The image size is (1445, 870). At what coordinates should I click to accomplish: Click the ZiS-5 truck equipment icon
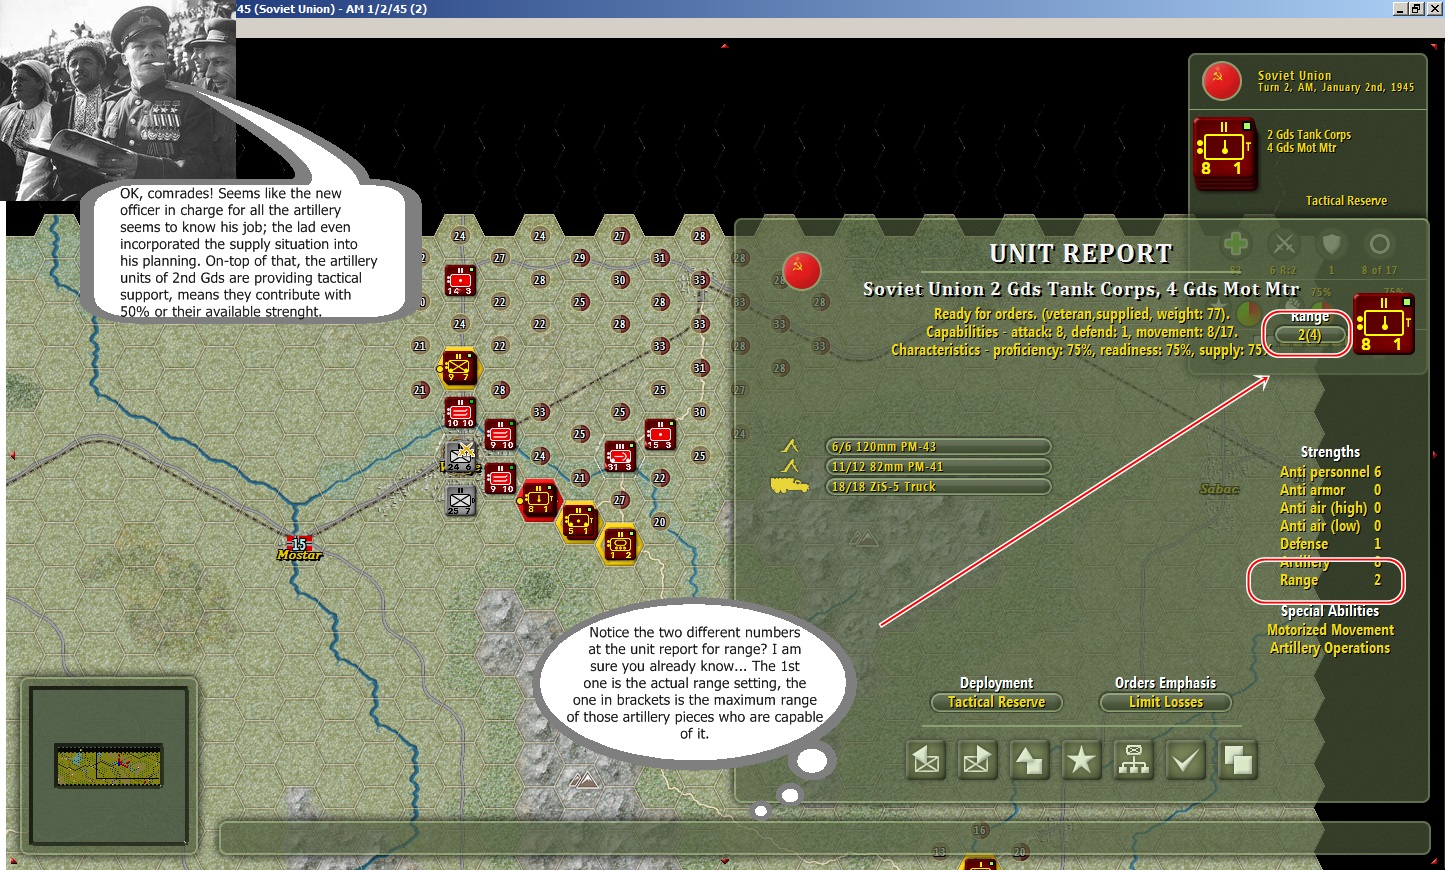click(x=790, y=485)
